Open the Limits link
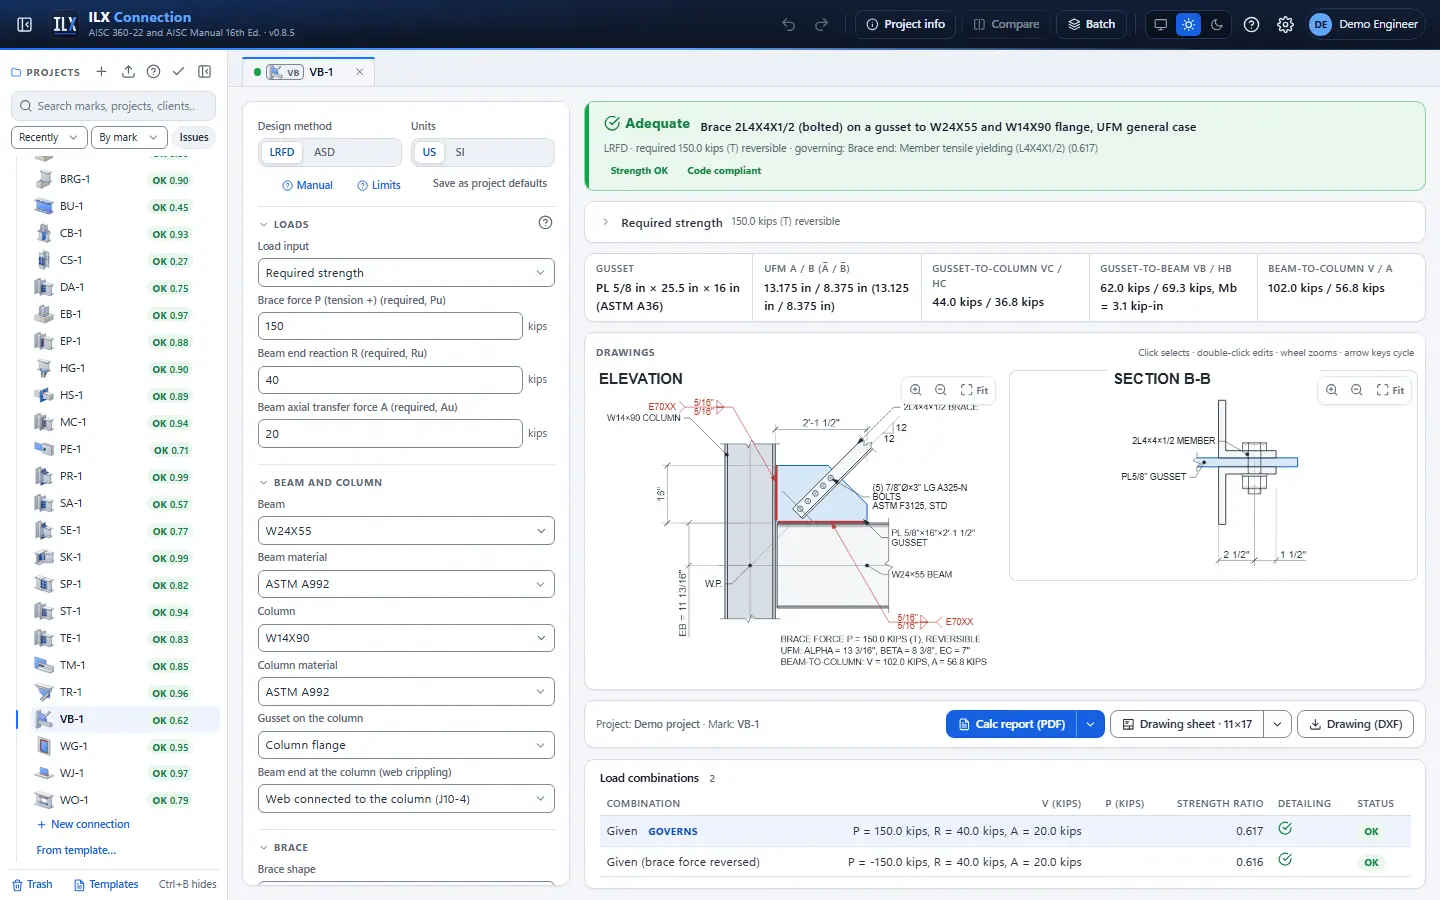This screenshot has width=1440, height=900. pos(379,185)
